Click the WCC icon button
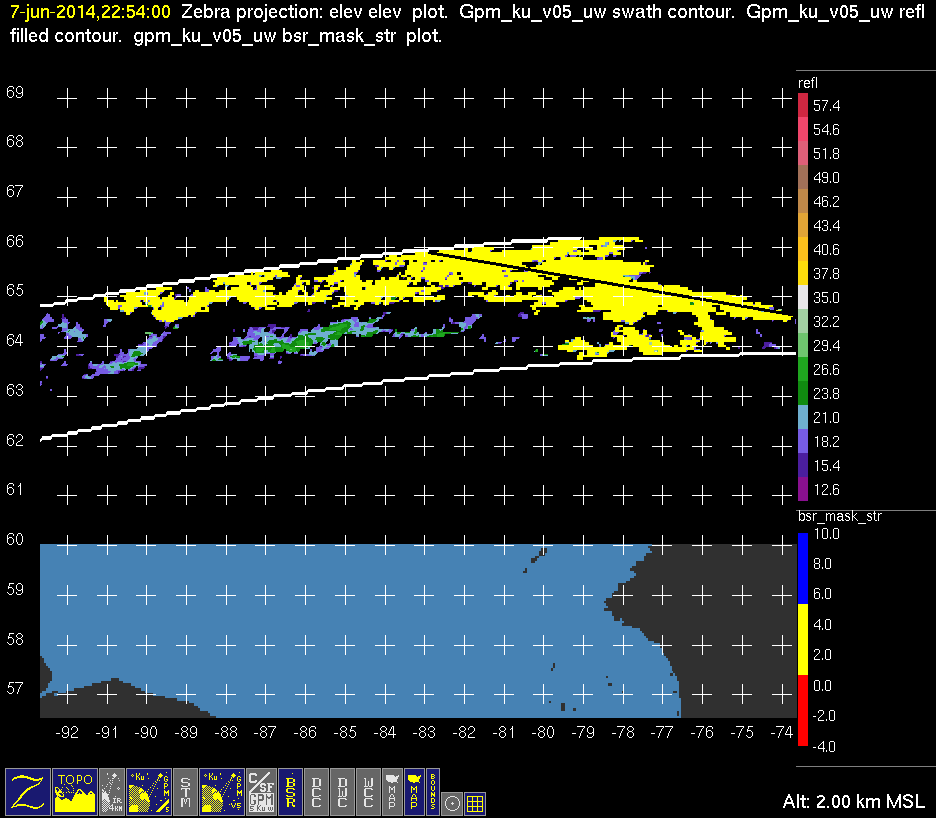This screenshot has width=936, height=818. point(368,791)
